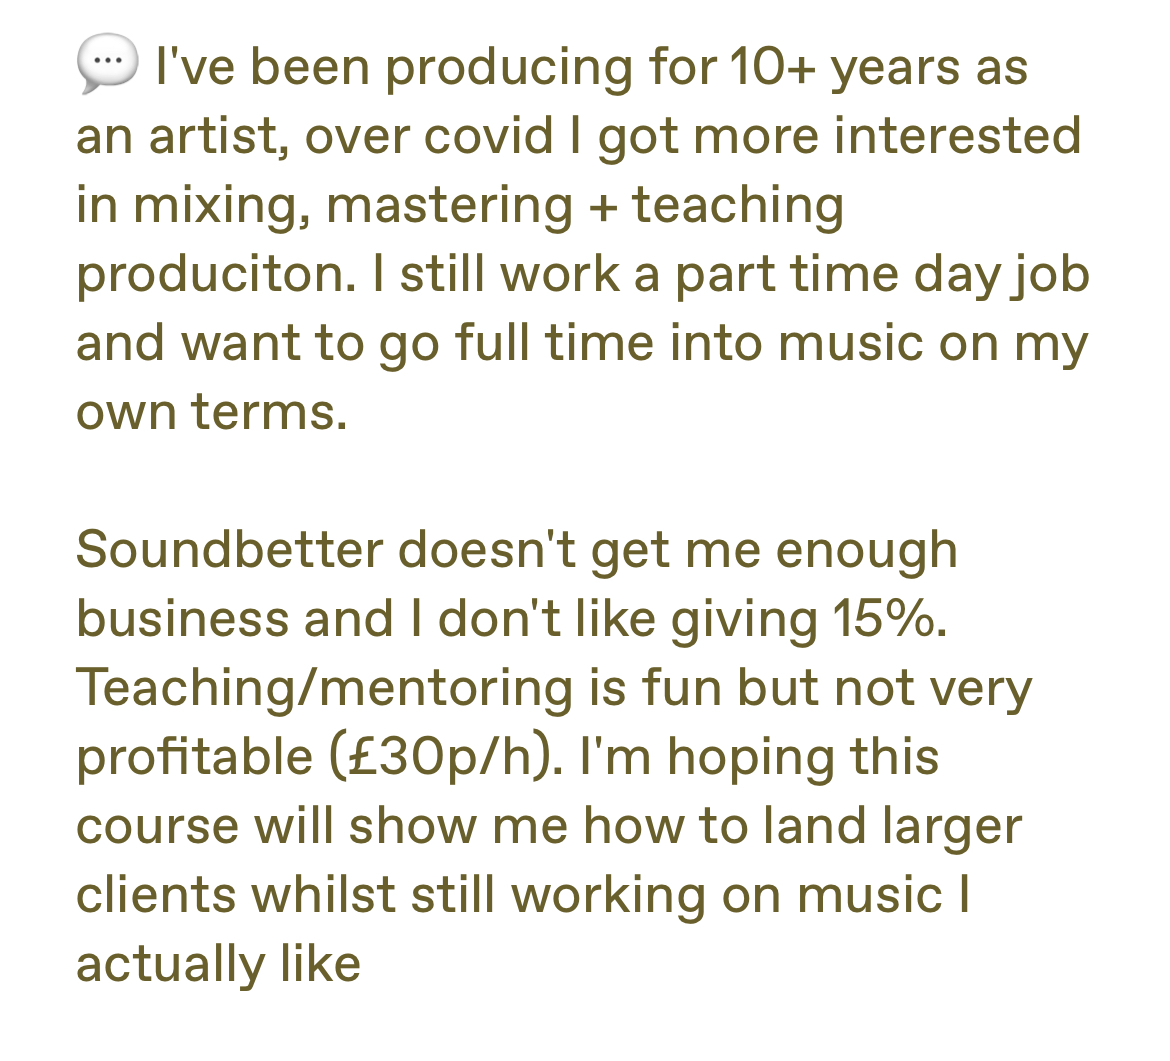Click the word "Soundbetter"
The height and width of the screenshot is (1061, 1170).
coord(229,550)
